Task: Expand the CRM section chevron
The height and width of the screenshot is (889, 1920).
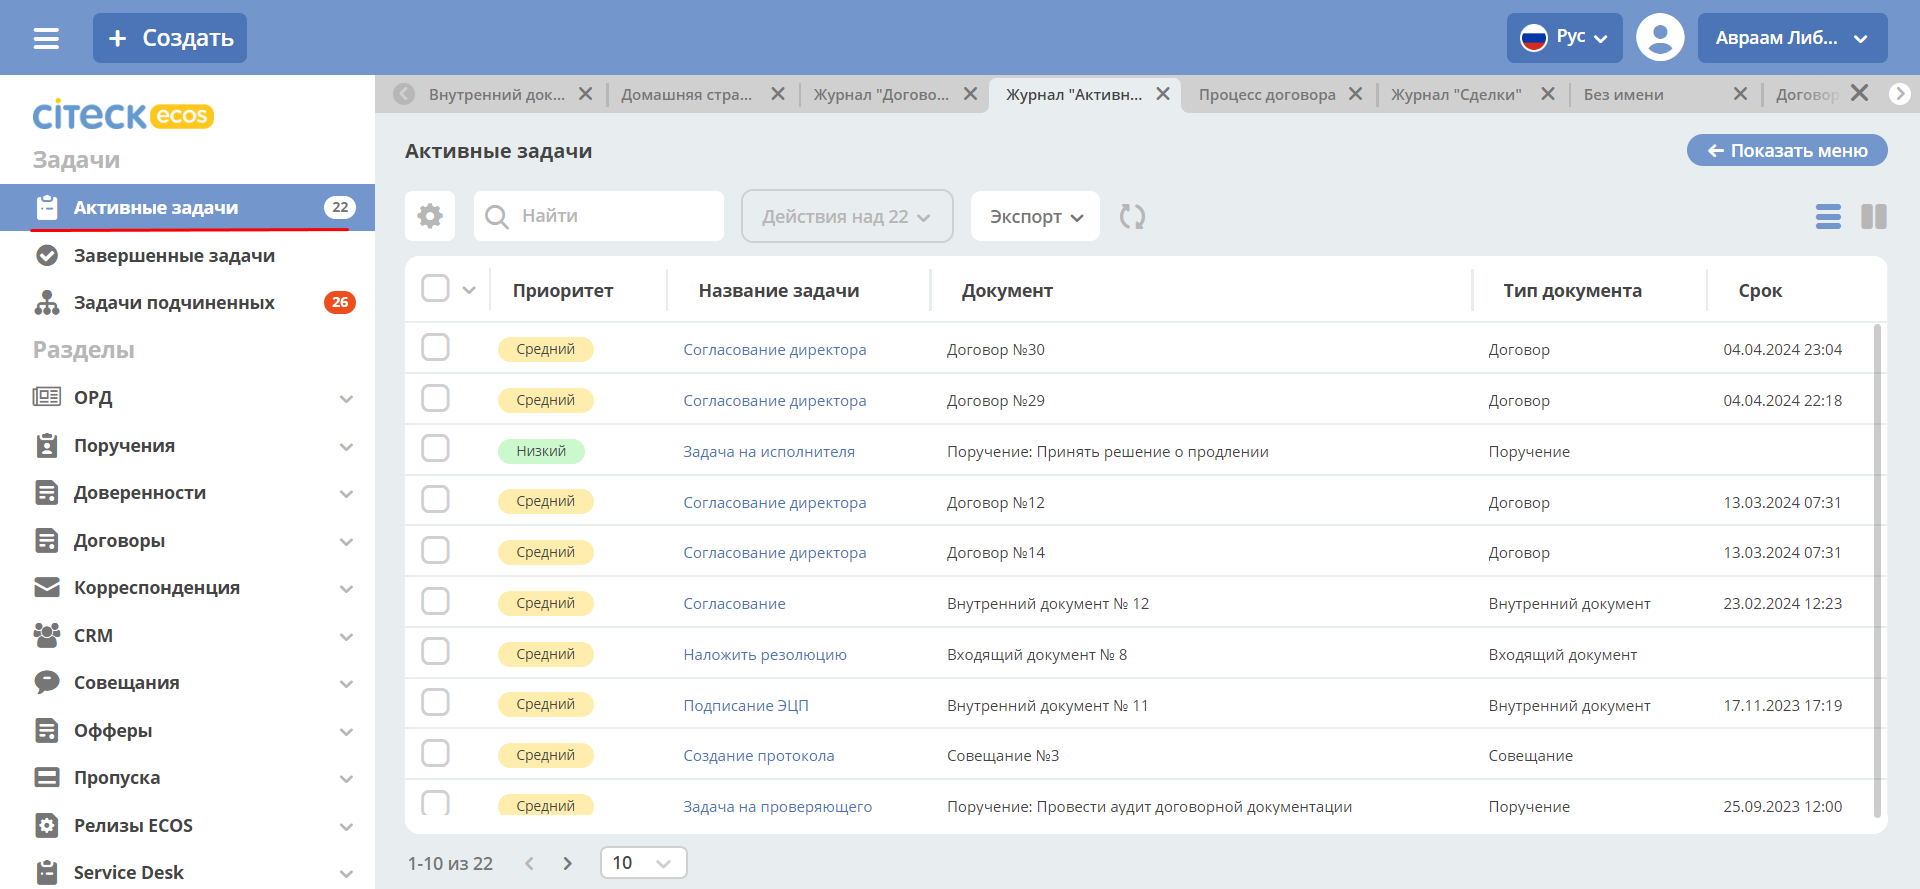Action: click(346, 637)
